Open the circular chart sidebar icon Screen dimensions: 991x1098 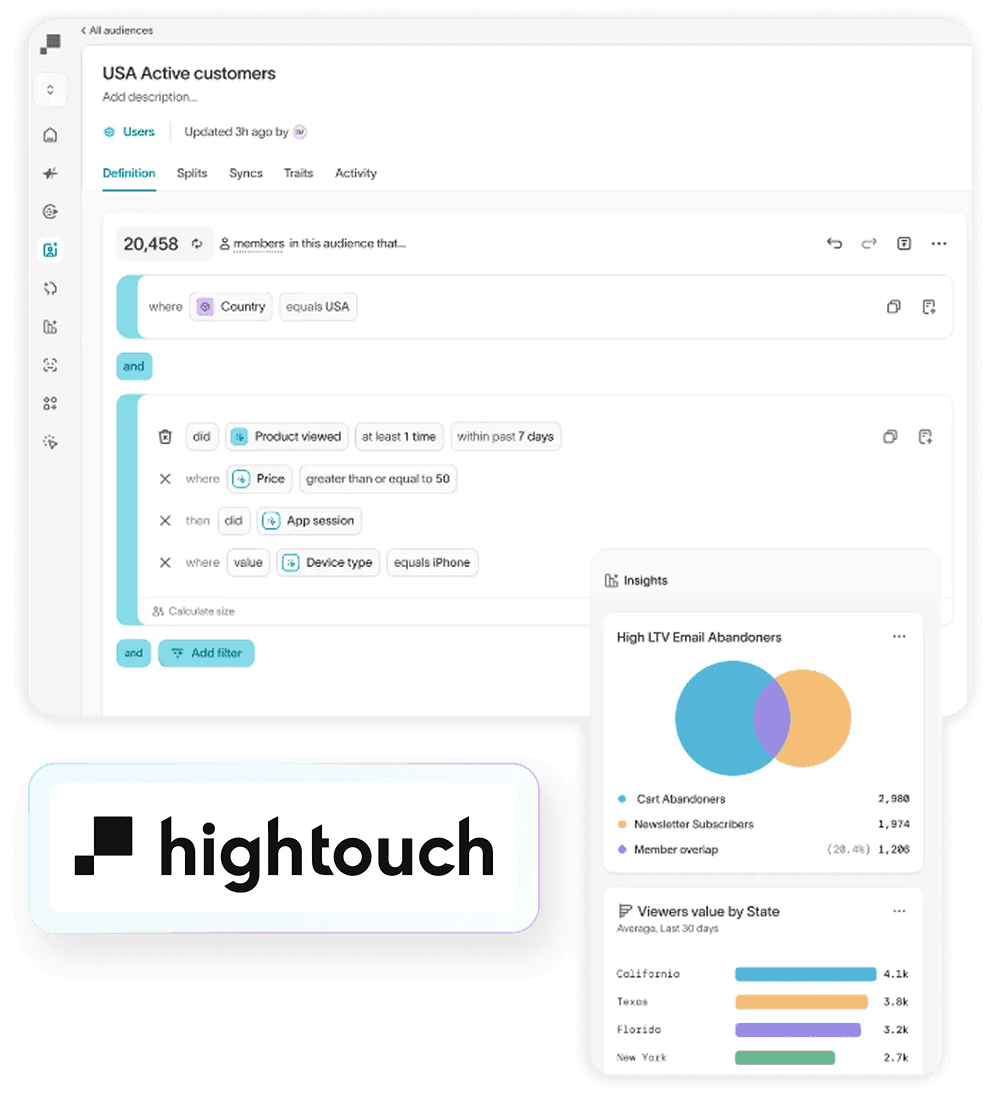point(50,211)
